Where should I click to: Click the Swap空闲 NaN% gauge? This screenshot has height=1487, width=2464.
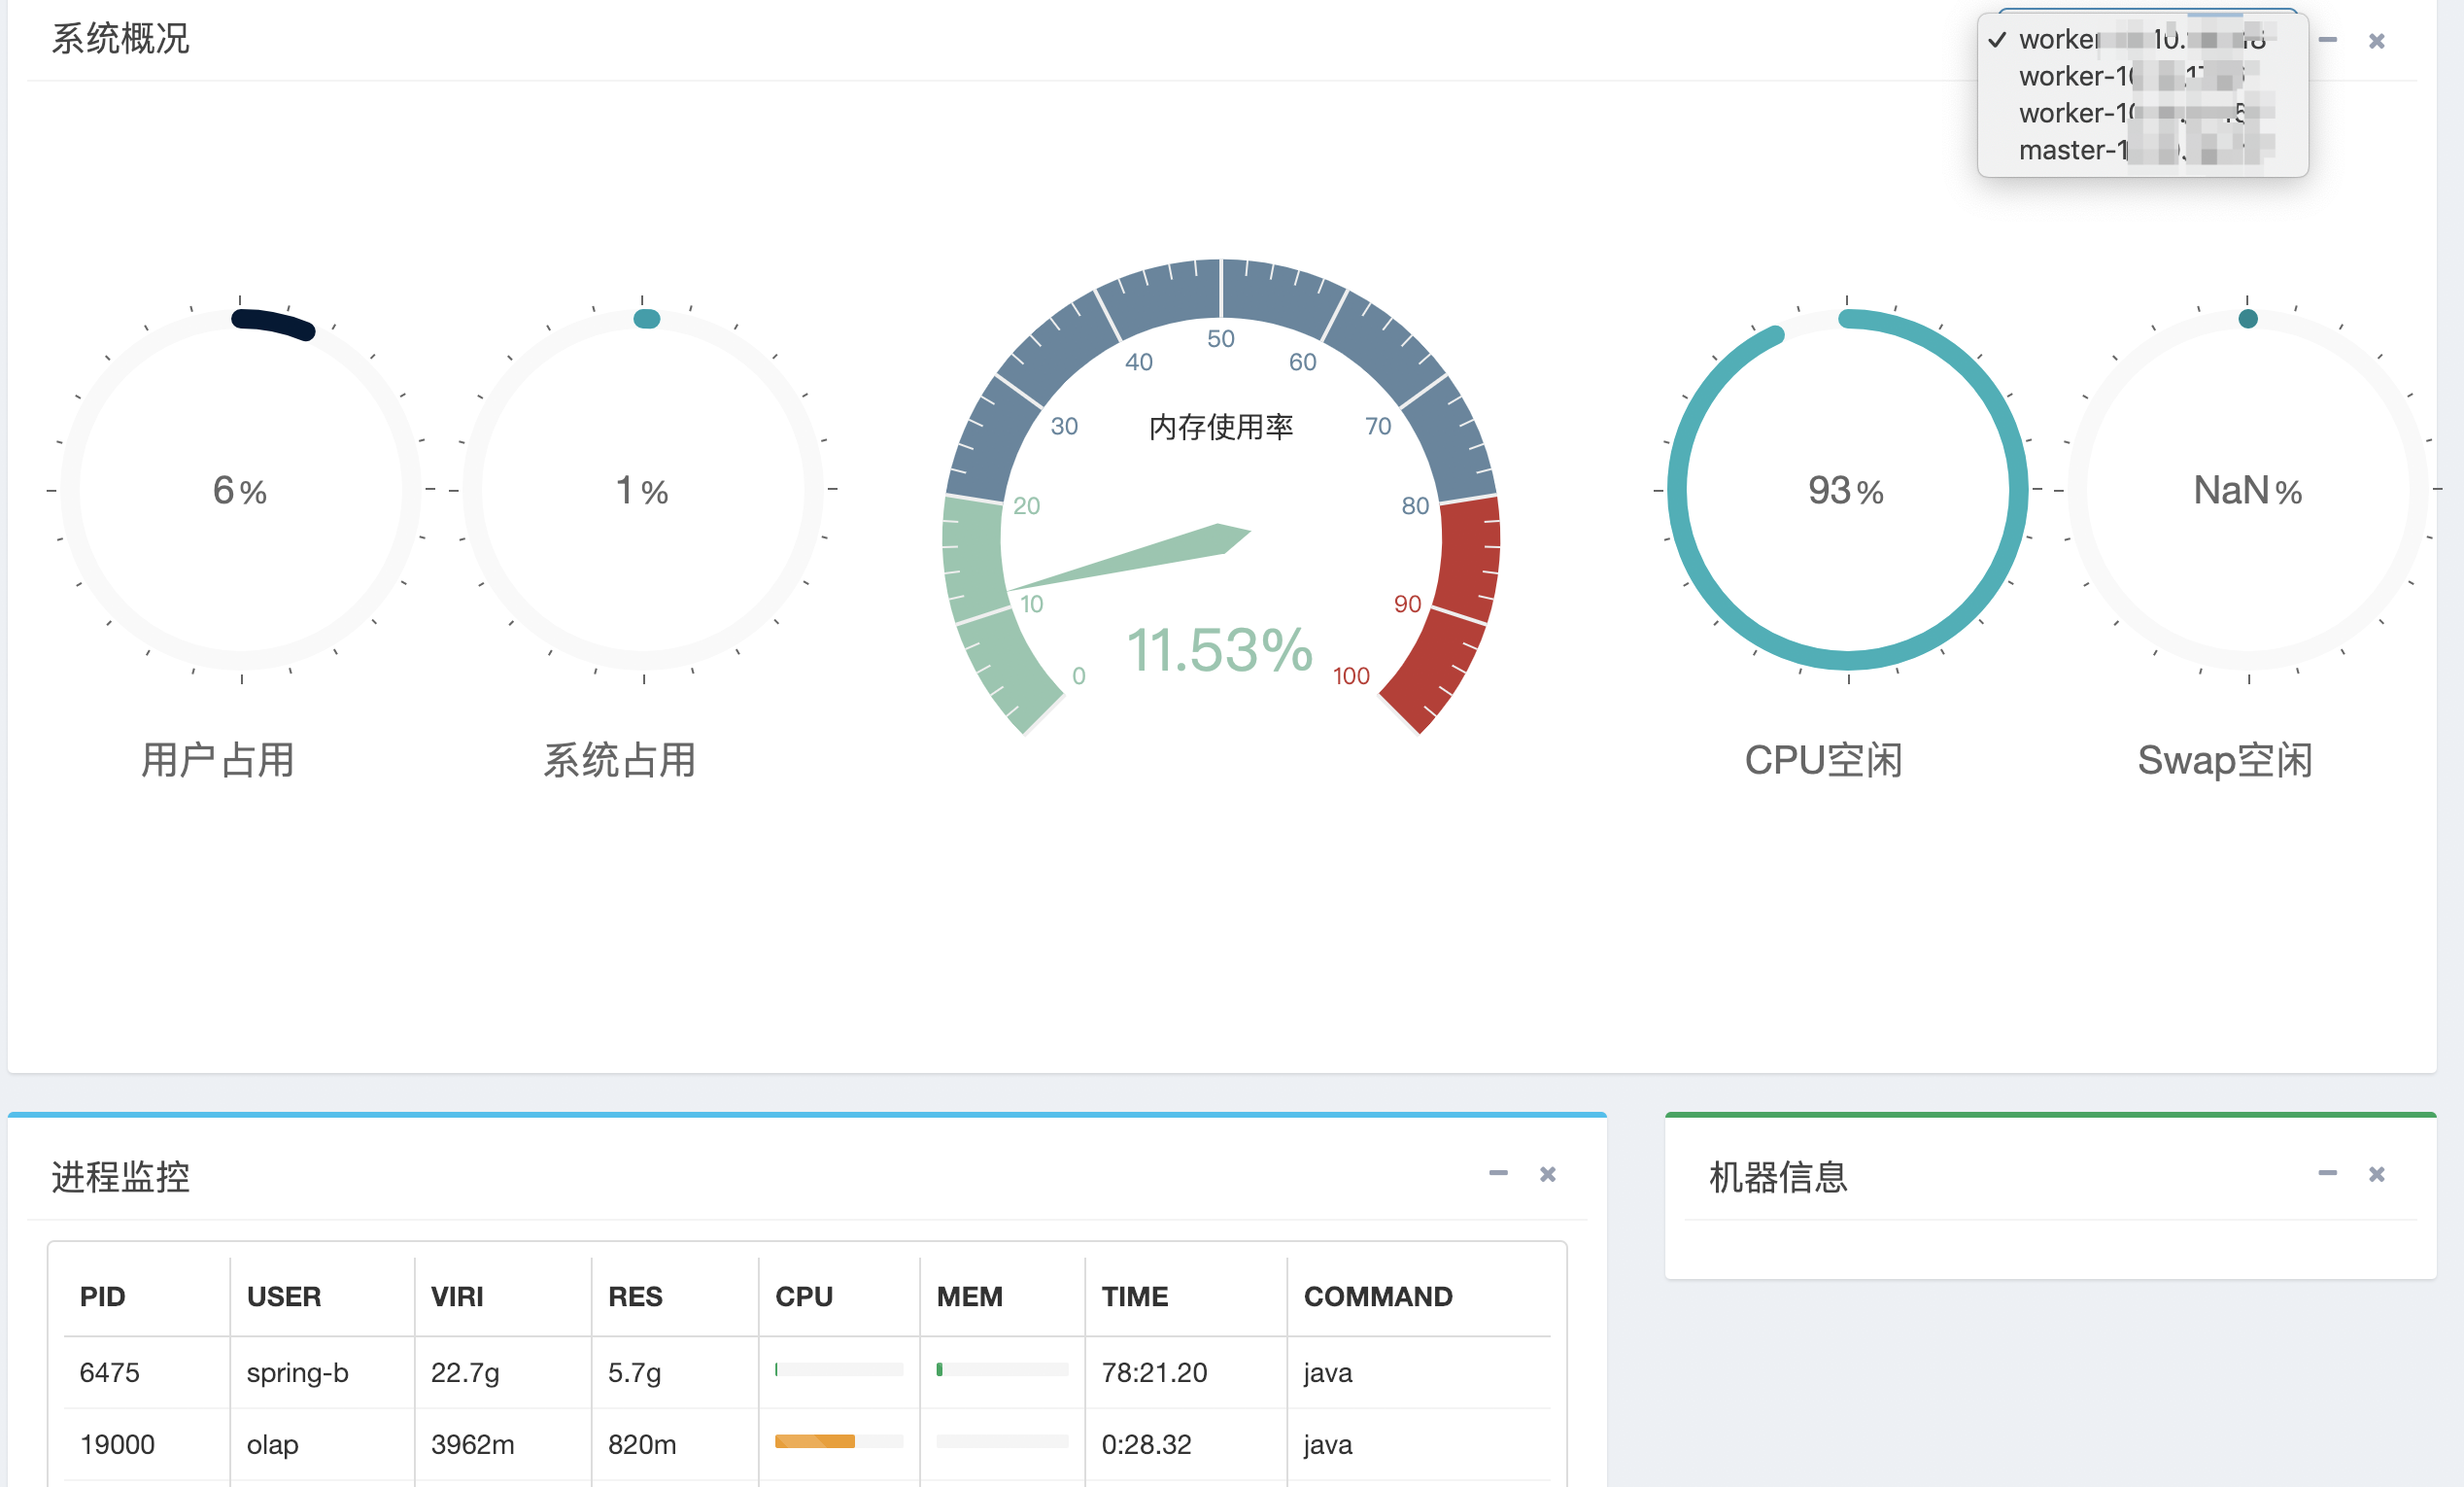pos(2247,490)
